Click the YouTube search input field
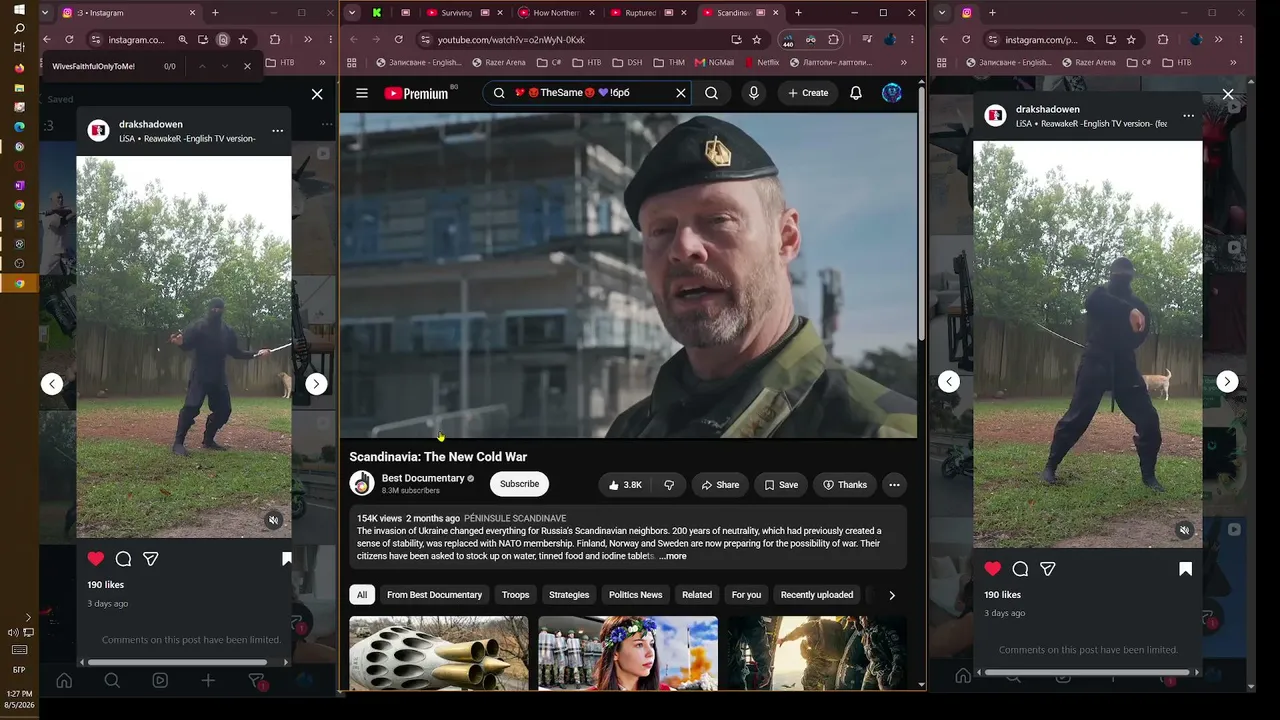1280x720 pixels. coord(586,93)
